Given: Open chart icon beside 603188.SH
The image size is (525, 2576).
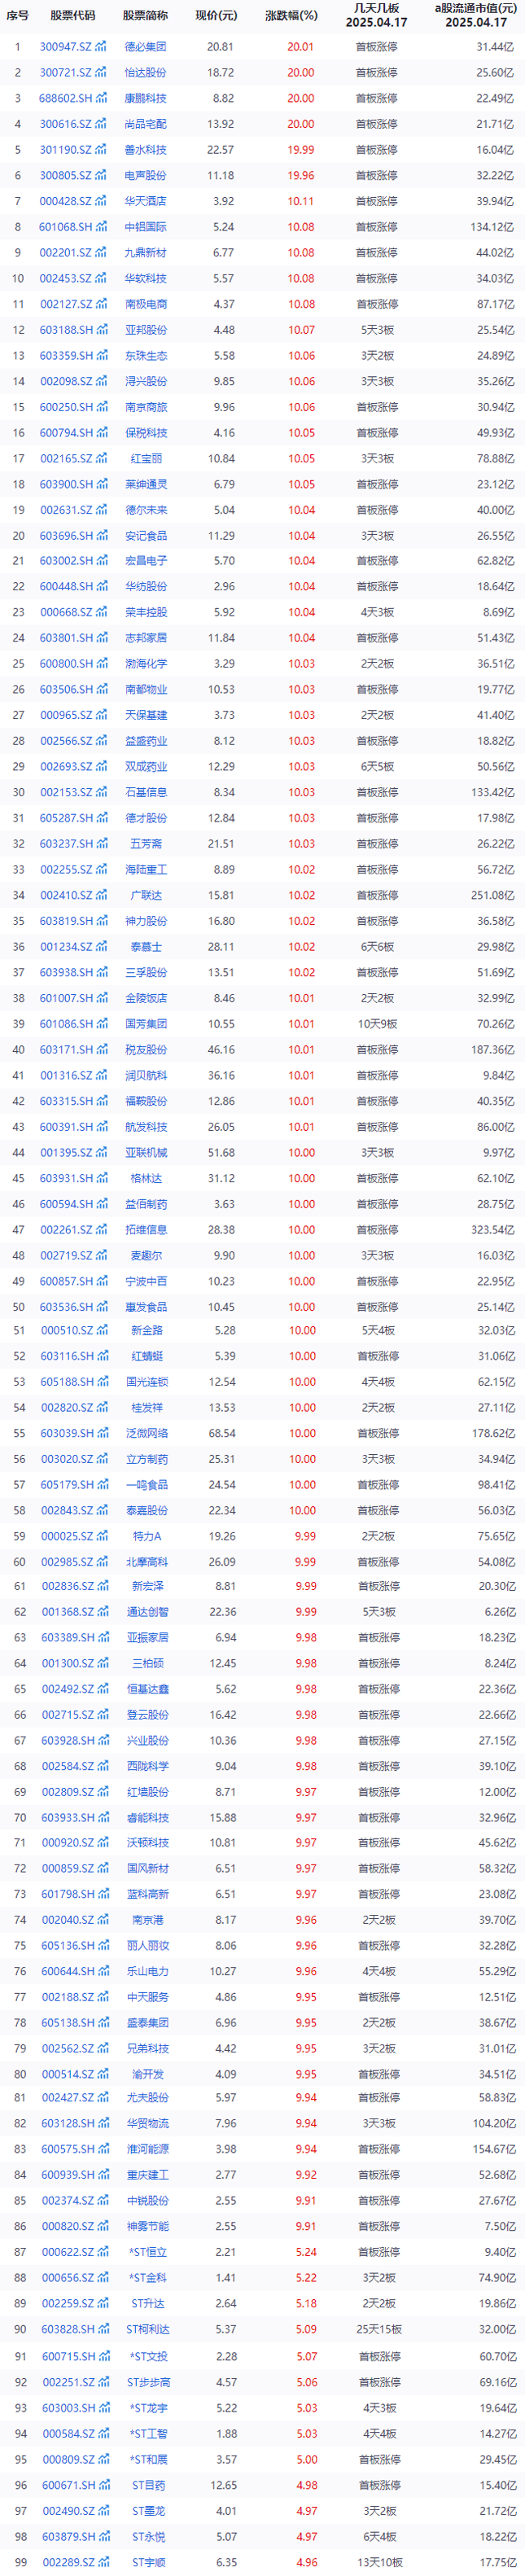Looking at the screenshot, I should pos(101,330).
